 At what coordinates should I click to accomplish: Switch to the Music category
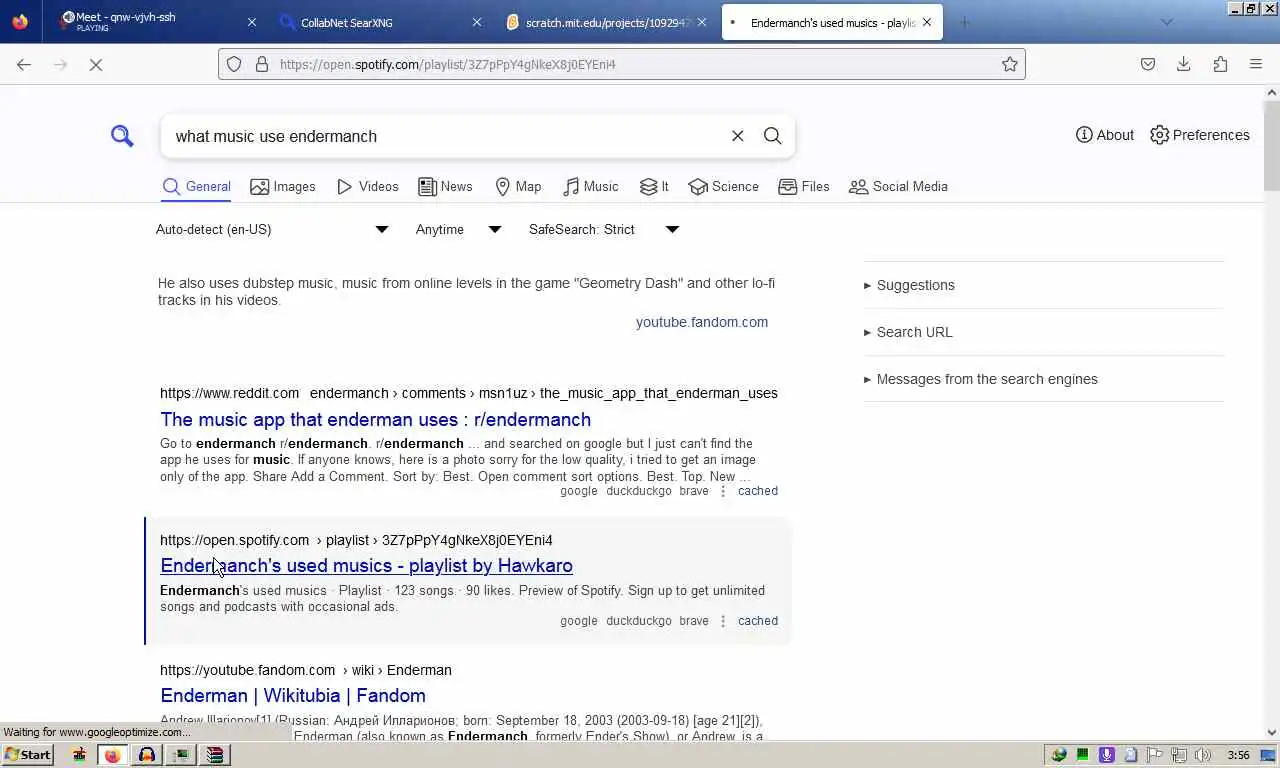tap(591, 187)
